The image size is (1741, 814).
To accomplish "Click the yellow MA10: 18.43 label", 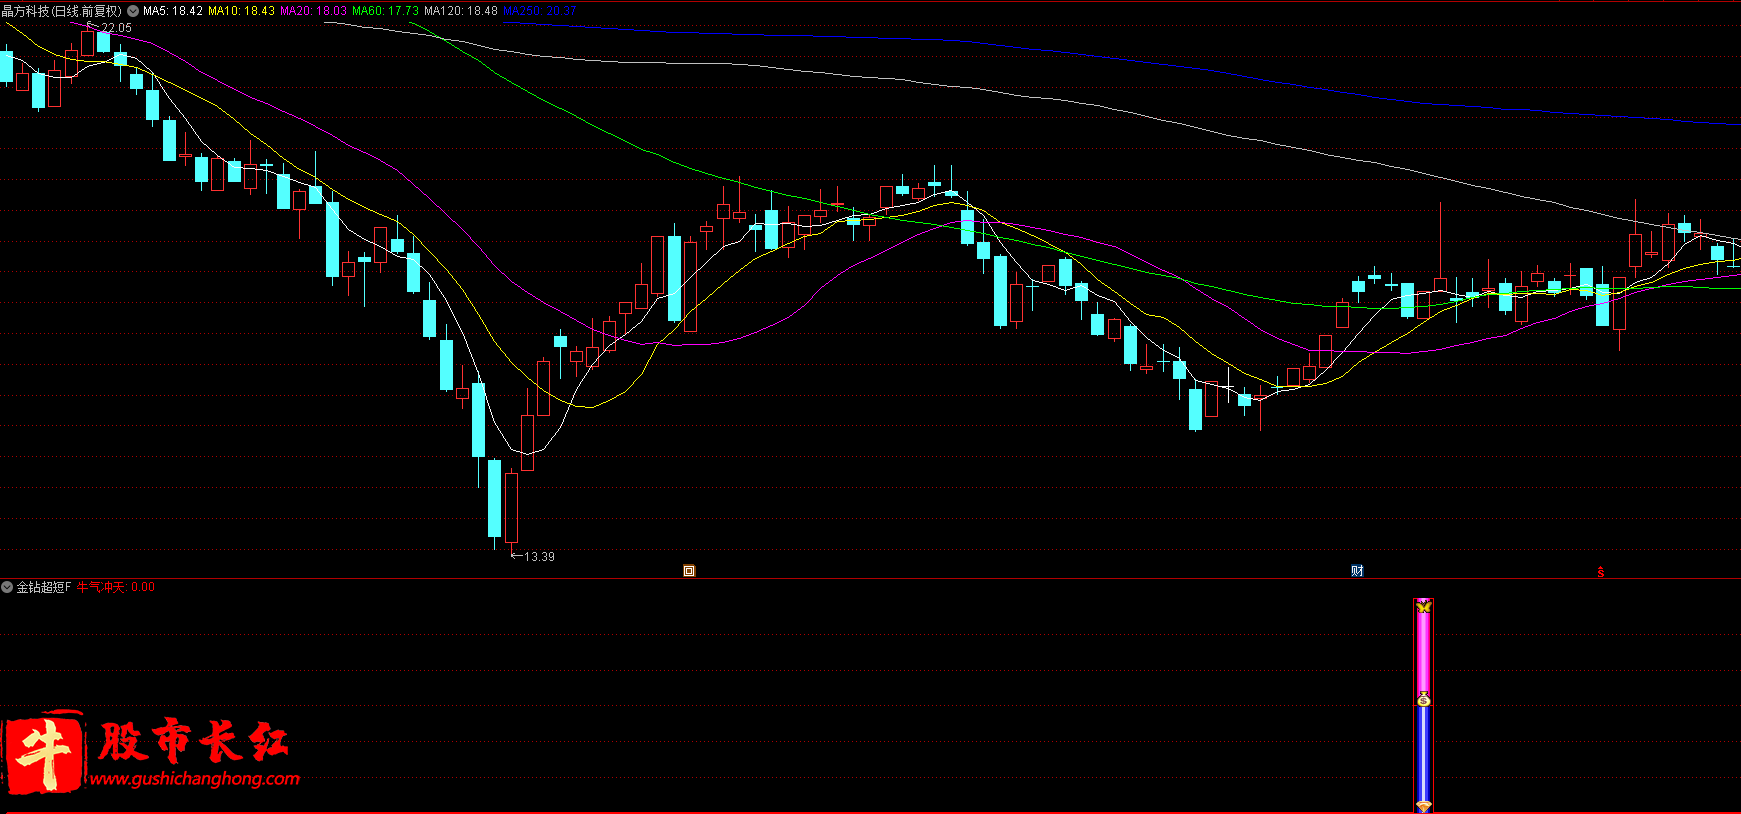I will tap(241, 11).
